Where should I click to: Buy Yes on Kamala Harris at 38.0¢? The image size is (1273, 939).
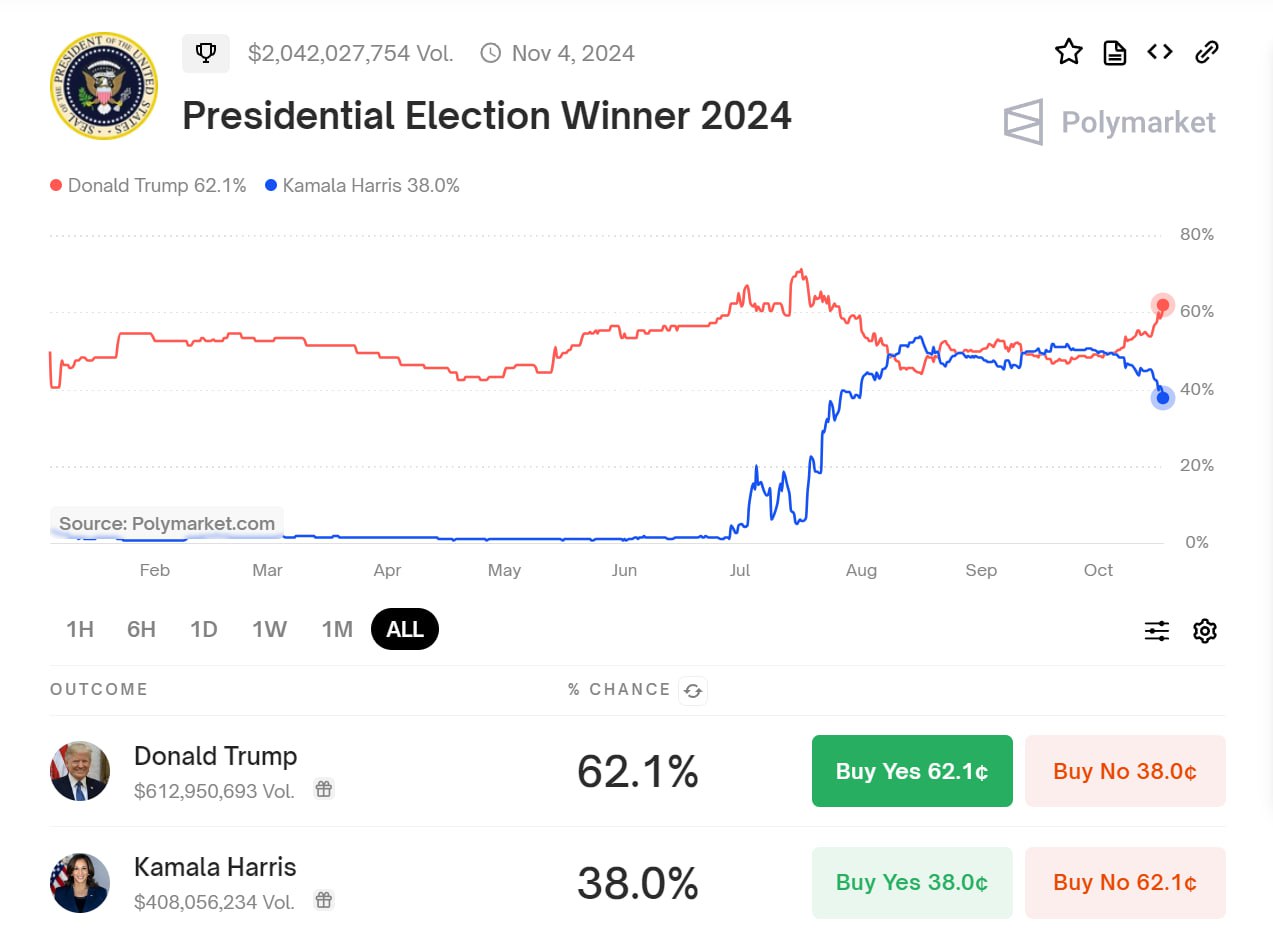tap(912, 882)
